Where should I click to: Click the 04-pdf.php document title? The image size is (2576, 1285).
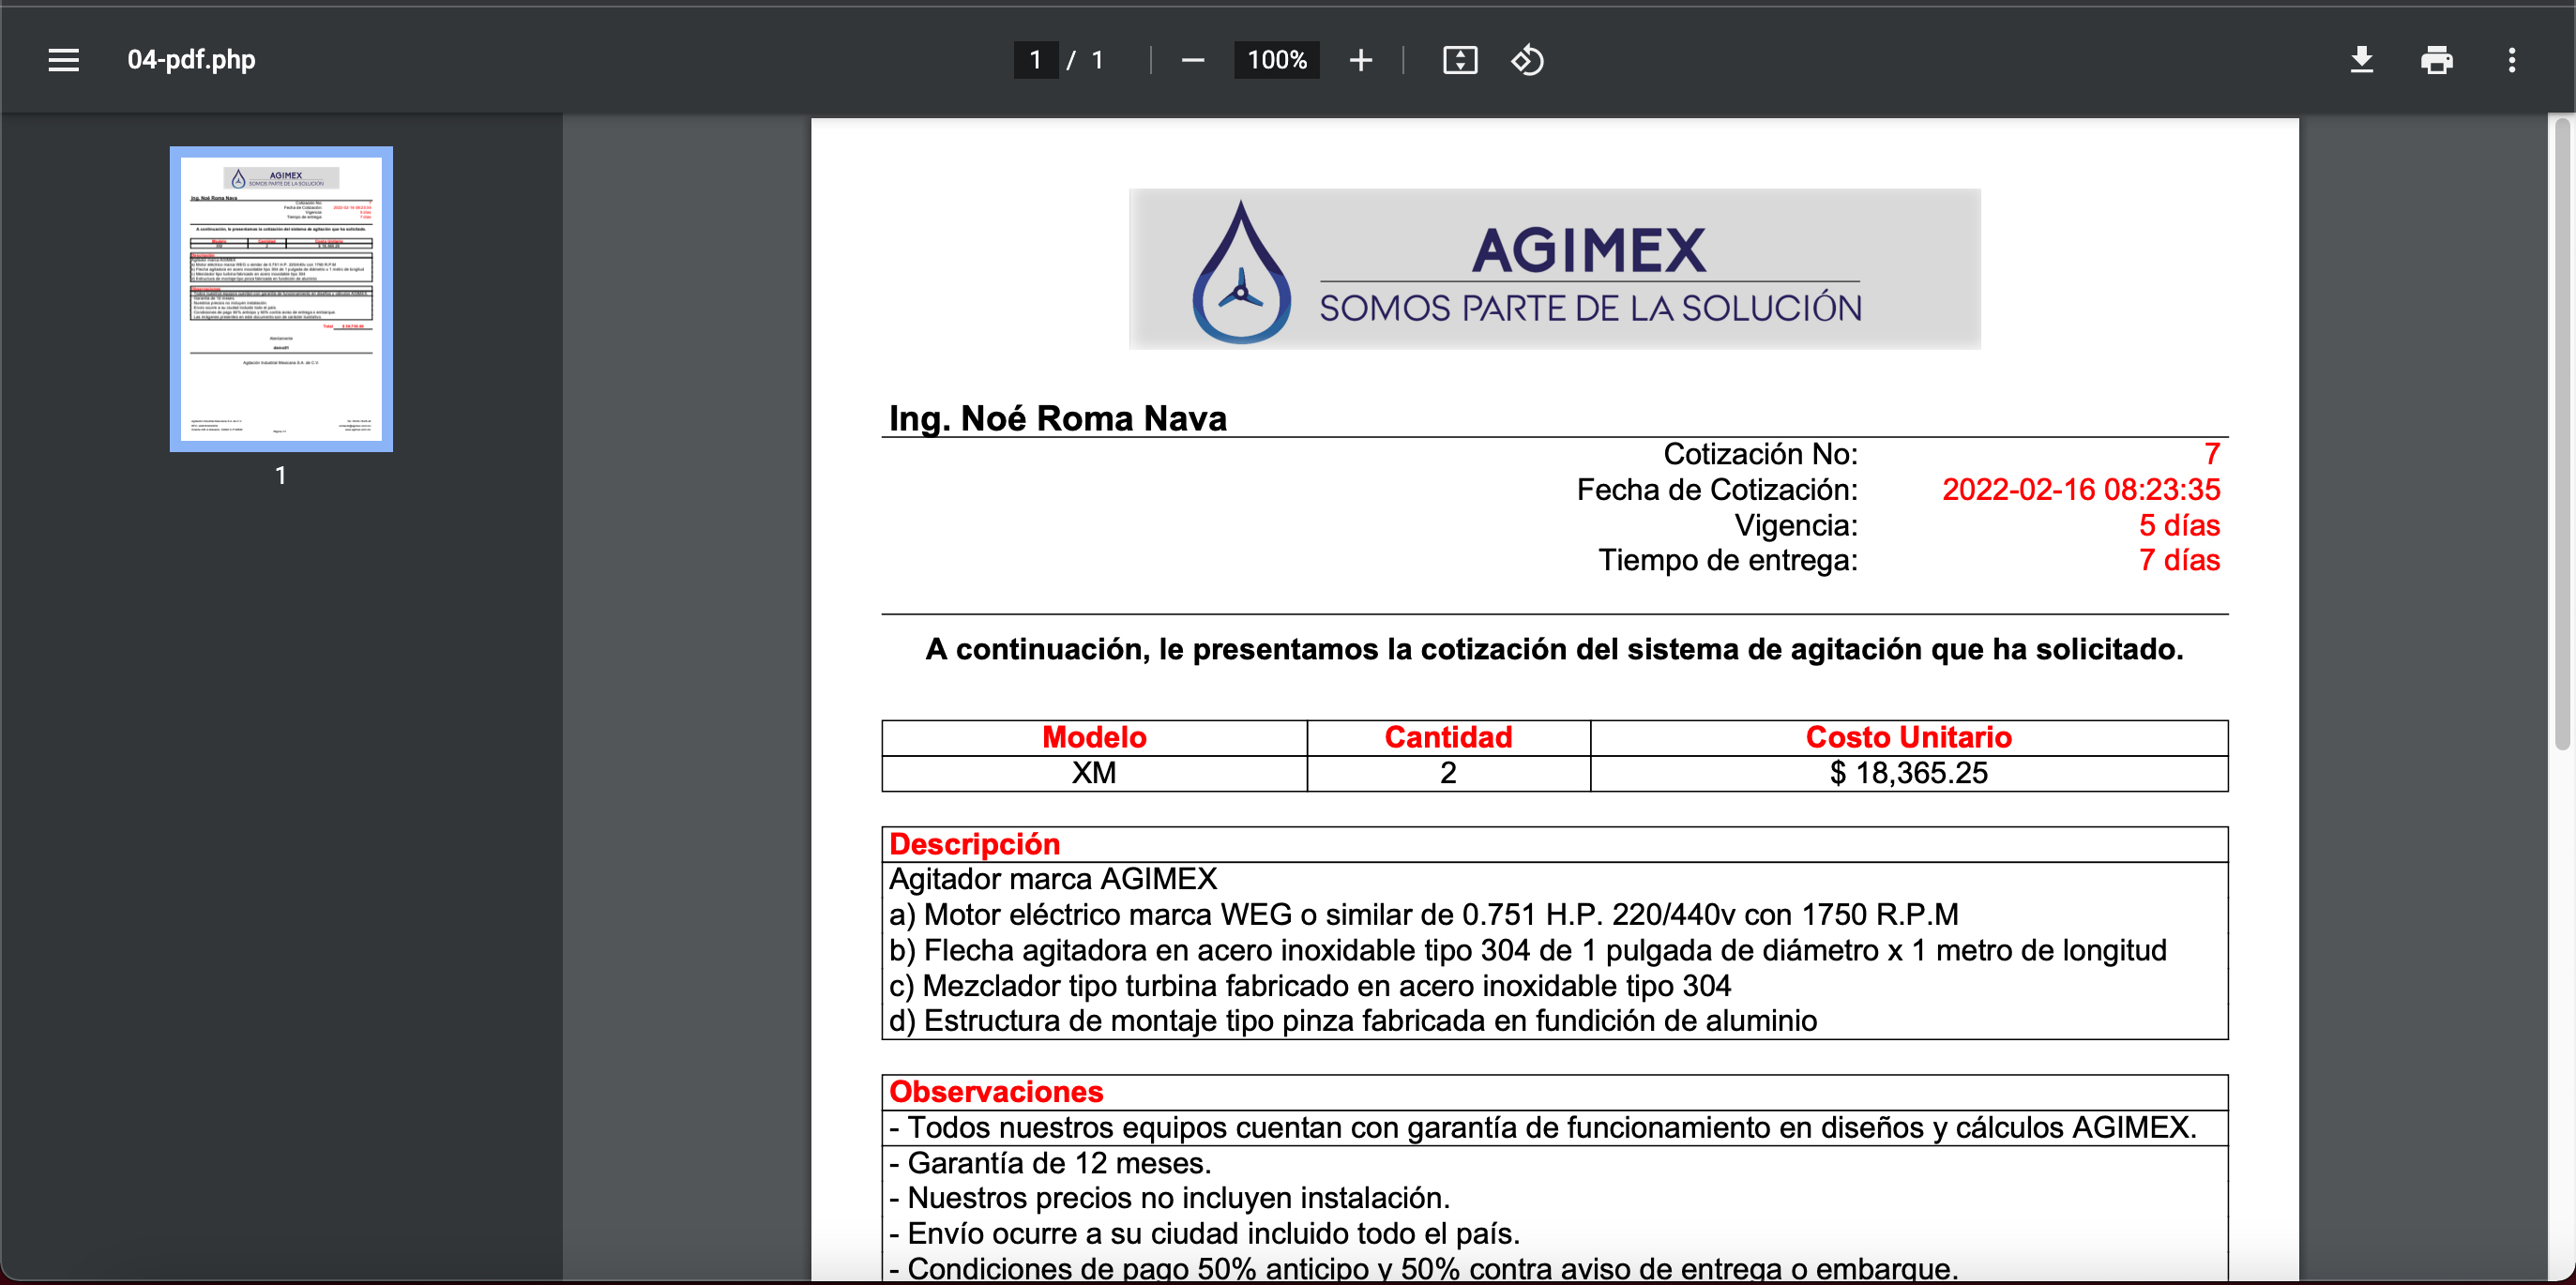[x=191, y=60]
